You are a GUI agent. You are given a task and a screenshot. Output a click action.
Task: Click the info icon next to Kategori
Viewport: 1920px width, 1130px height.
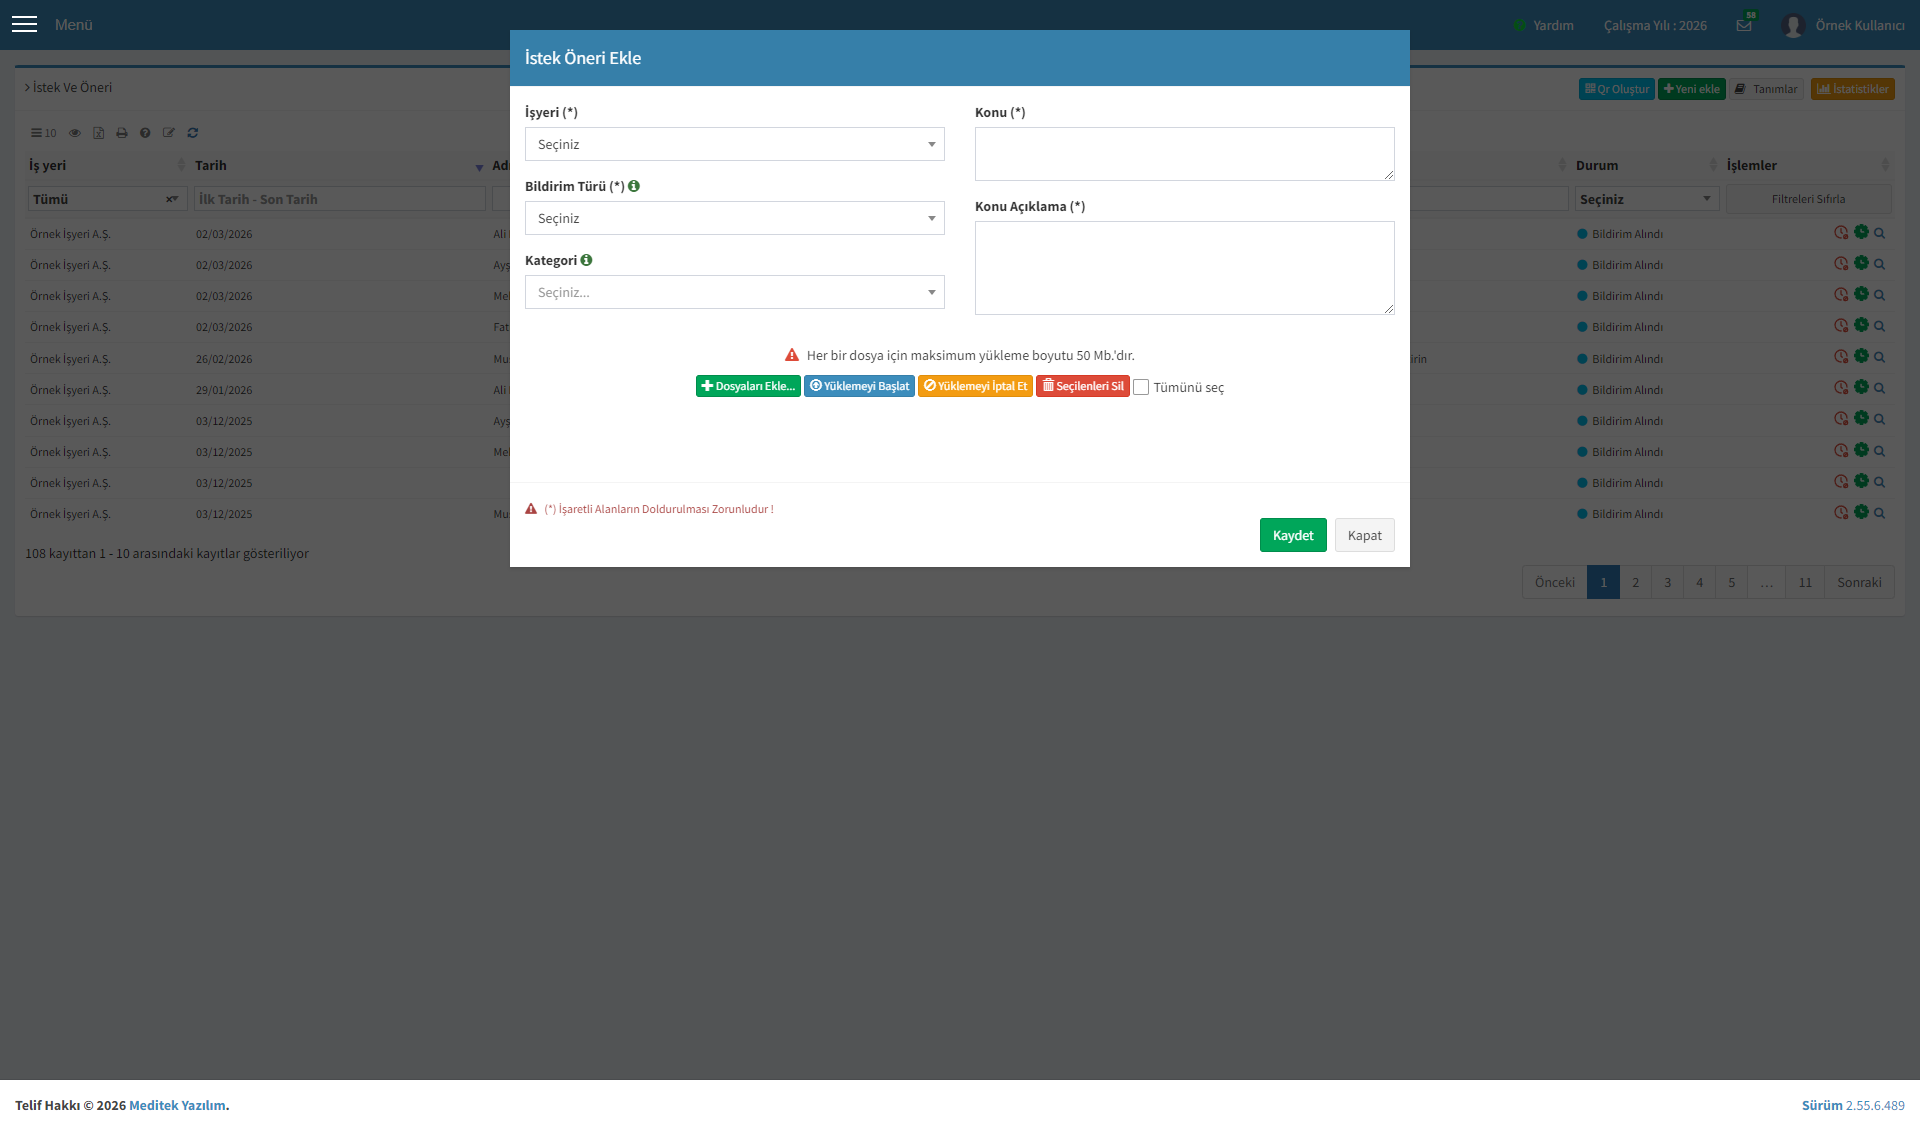pyautogui.click(x=586, y=260)
